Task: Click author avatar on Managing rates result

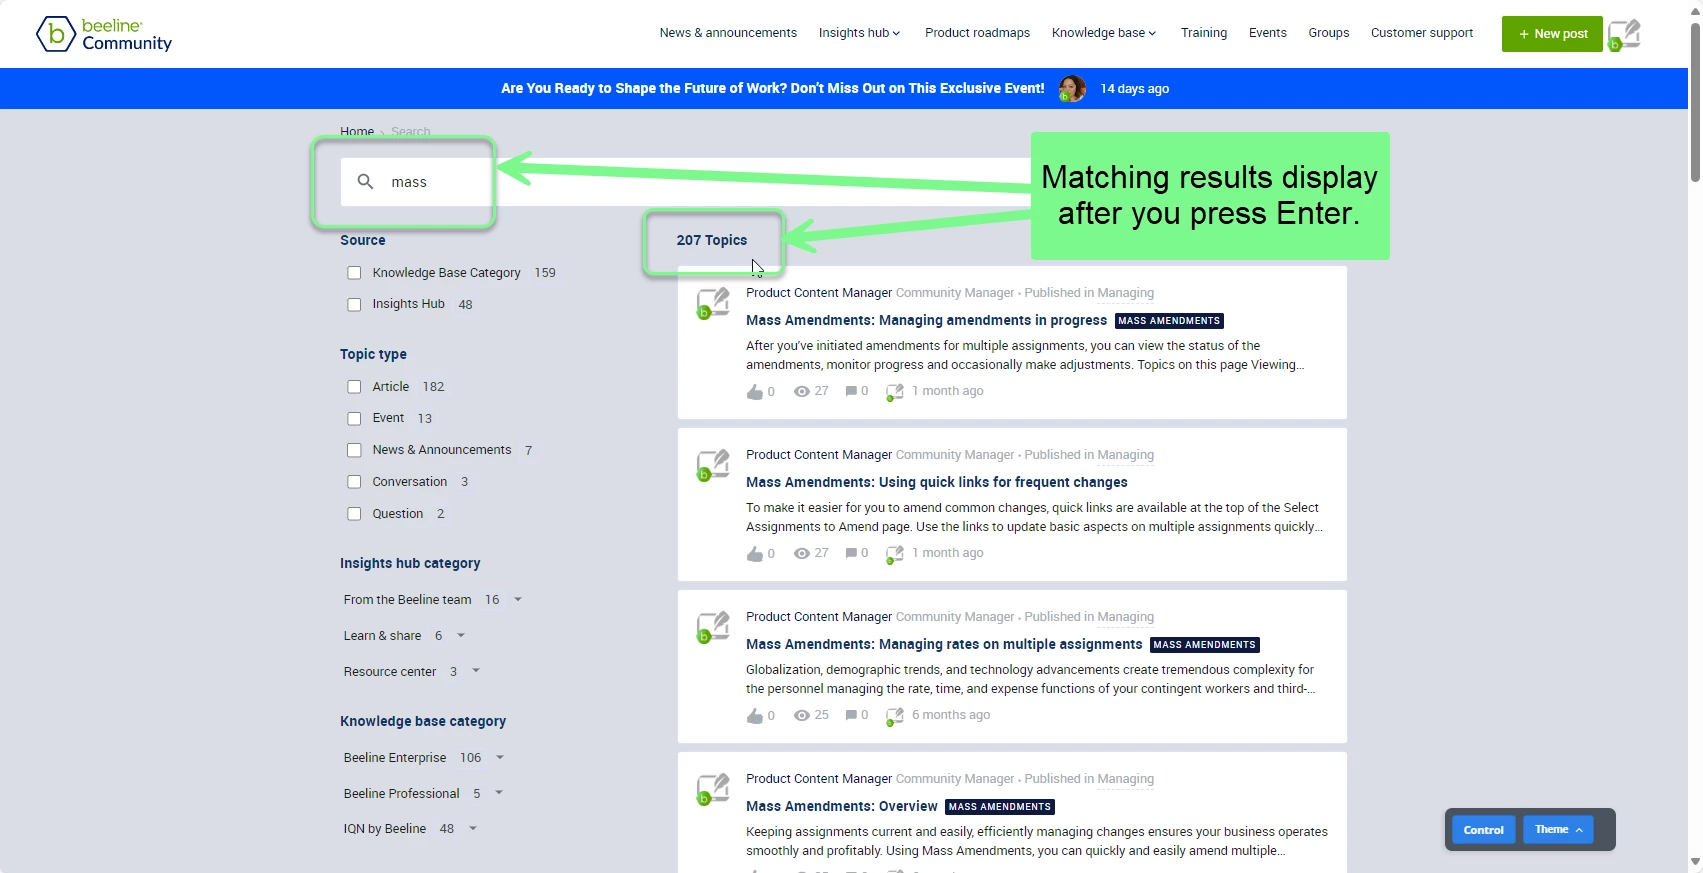Action: point(713,627)
